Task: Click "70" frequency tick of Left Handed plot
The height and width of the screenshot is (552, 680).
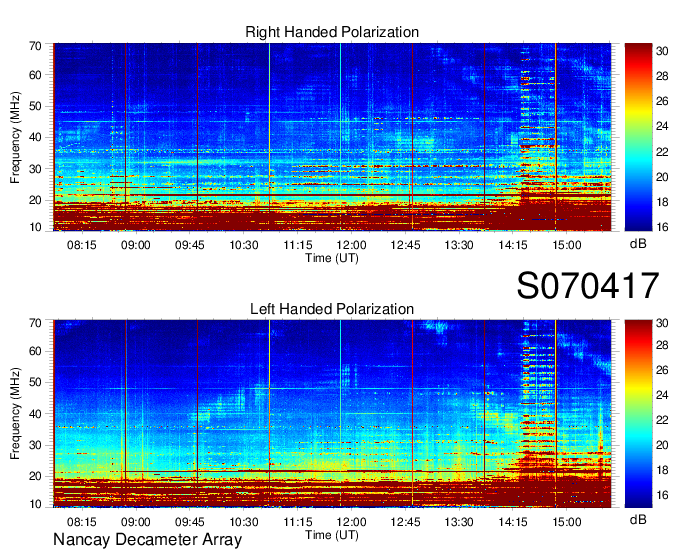Action: [x=35, y=323]
